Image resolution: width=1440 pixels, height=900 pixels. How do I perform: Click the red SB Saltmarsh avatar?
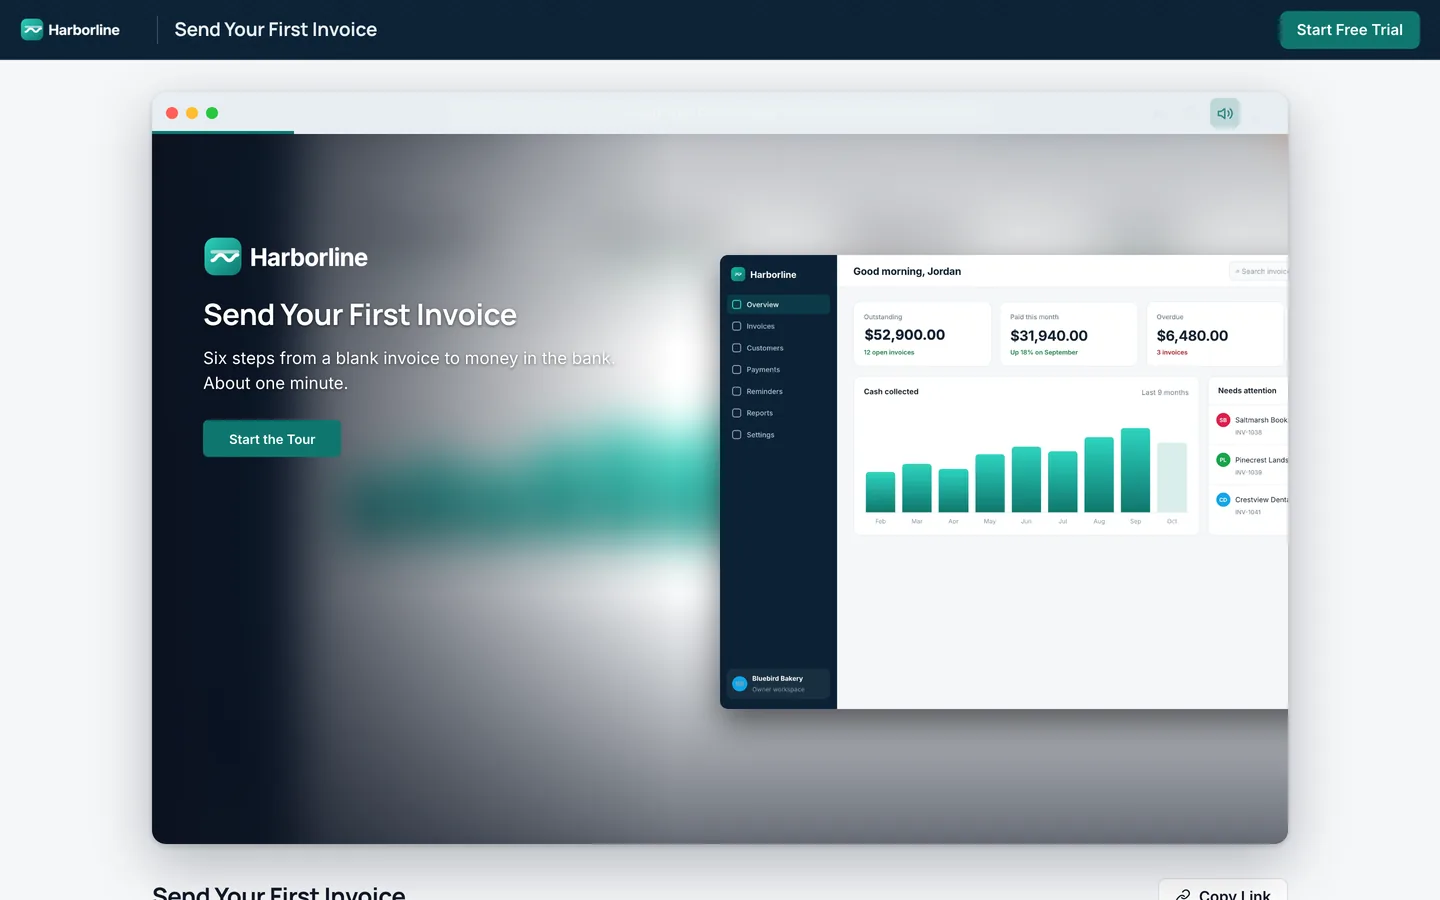1223,420
